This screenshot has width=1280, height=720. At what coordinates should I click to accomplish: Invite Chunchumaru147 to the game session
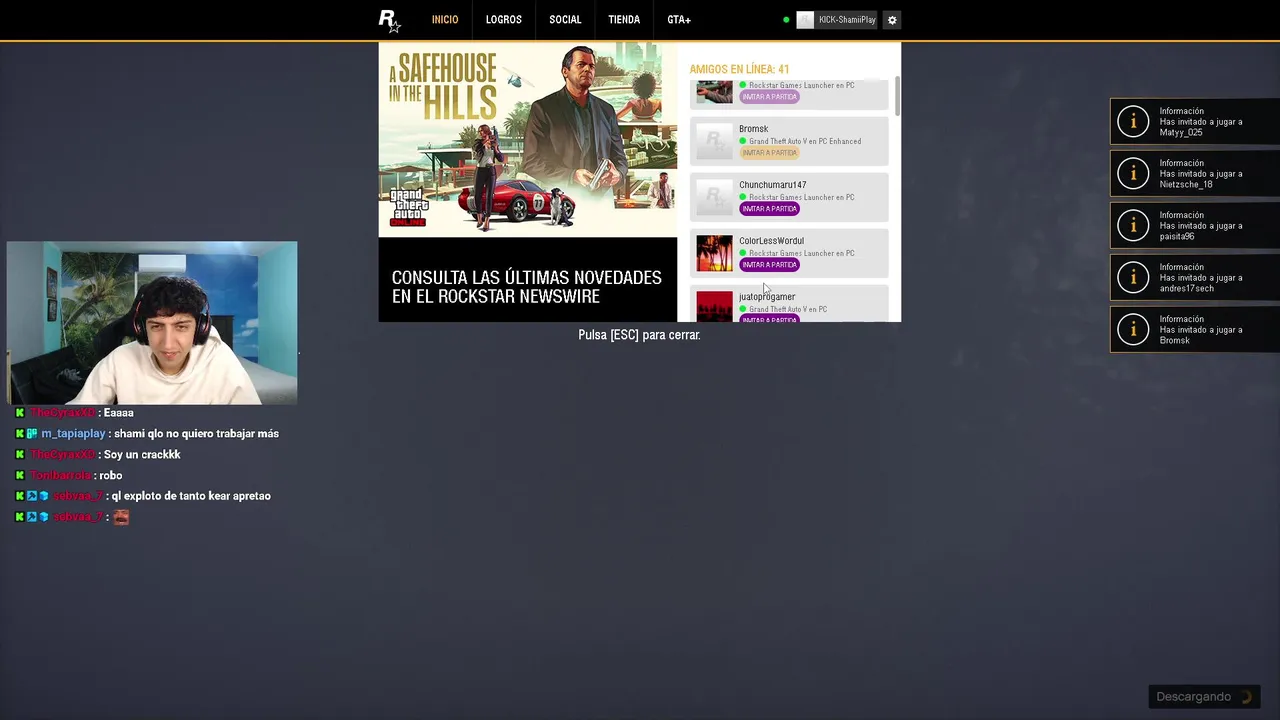[x=769, y=209]
